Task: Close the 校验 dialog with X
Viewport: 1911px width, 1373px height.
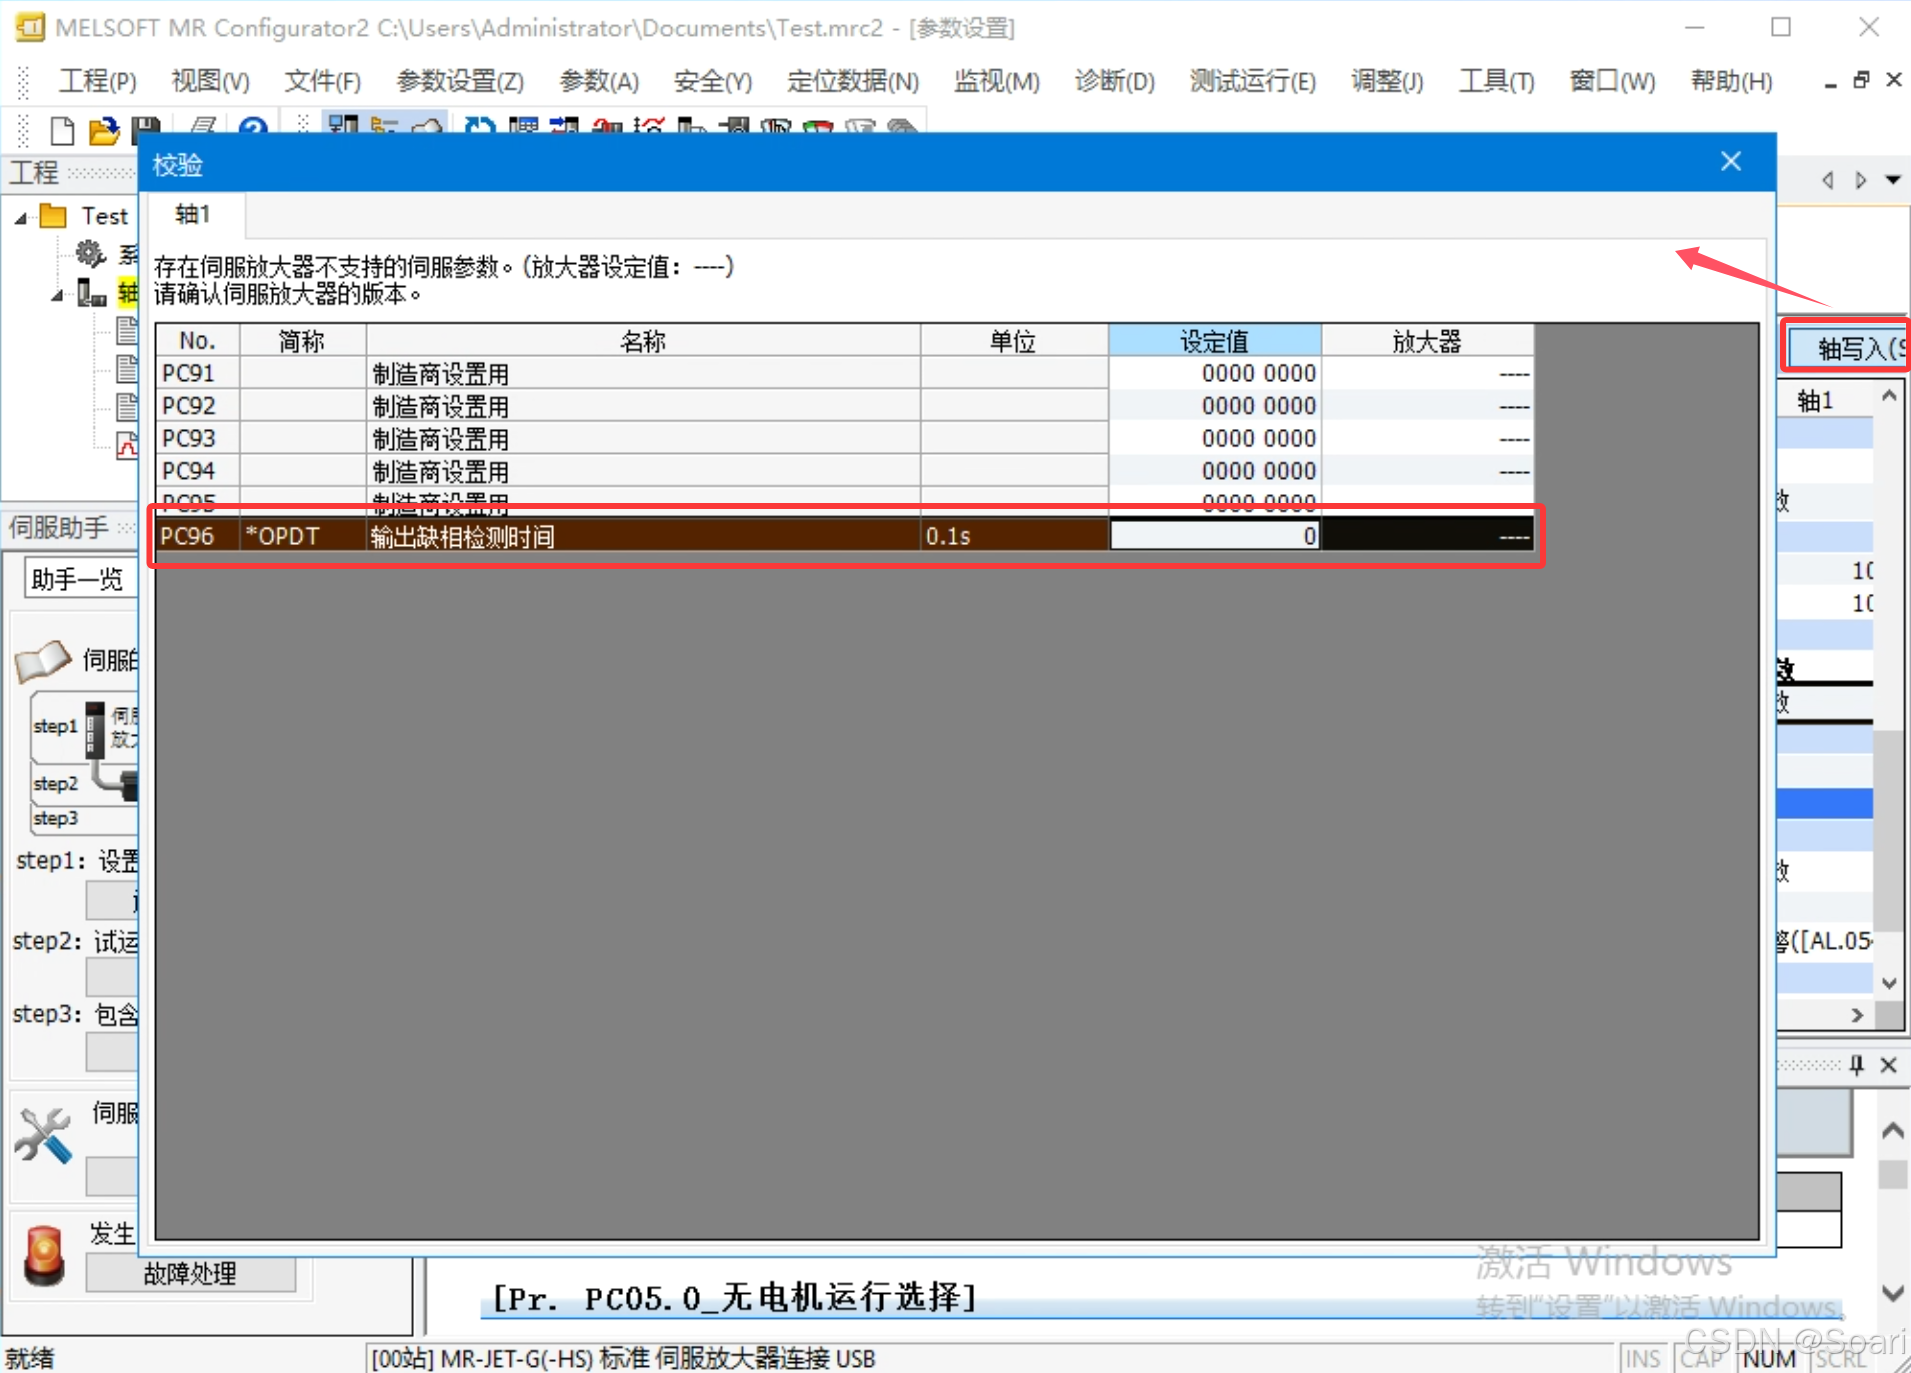Action: [1732, 161]
